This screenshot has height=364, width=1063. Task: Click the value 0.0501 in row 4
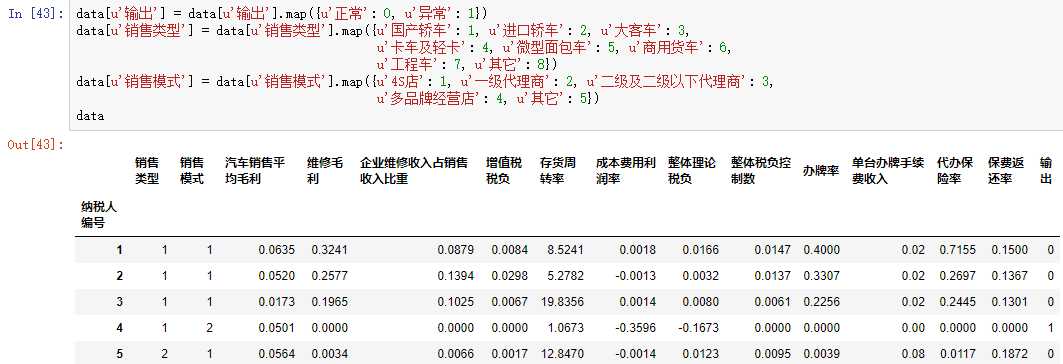pos(277,328)
